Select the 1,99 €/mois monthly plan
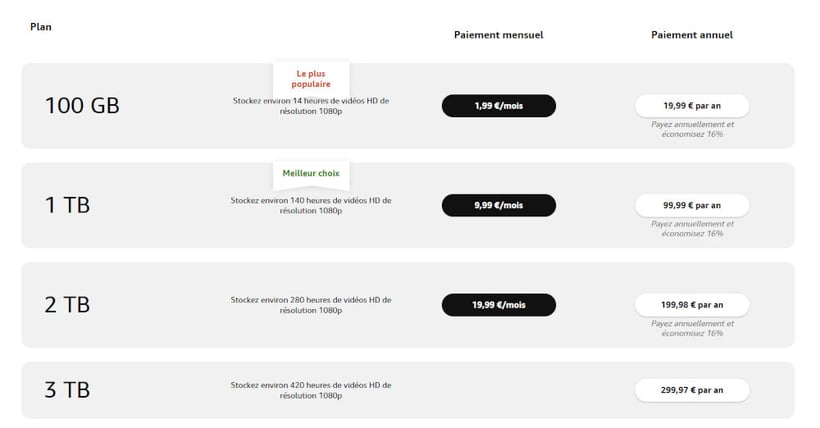 (x=498, y=105)
